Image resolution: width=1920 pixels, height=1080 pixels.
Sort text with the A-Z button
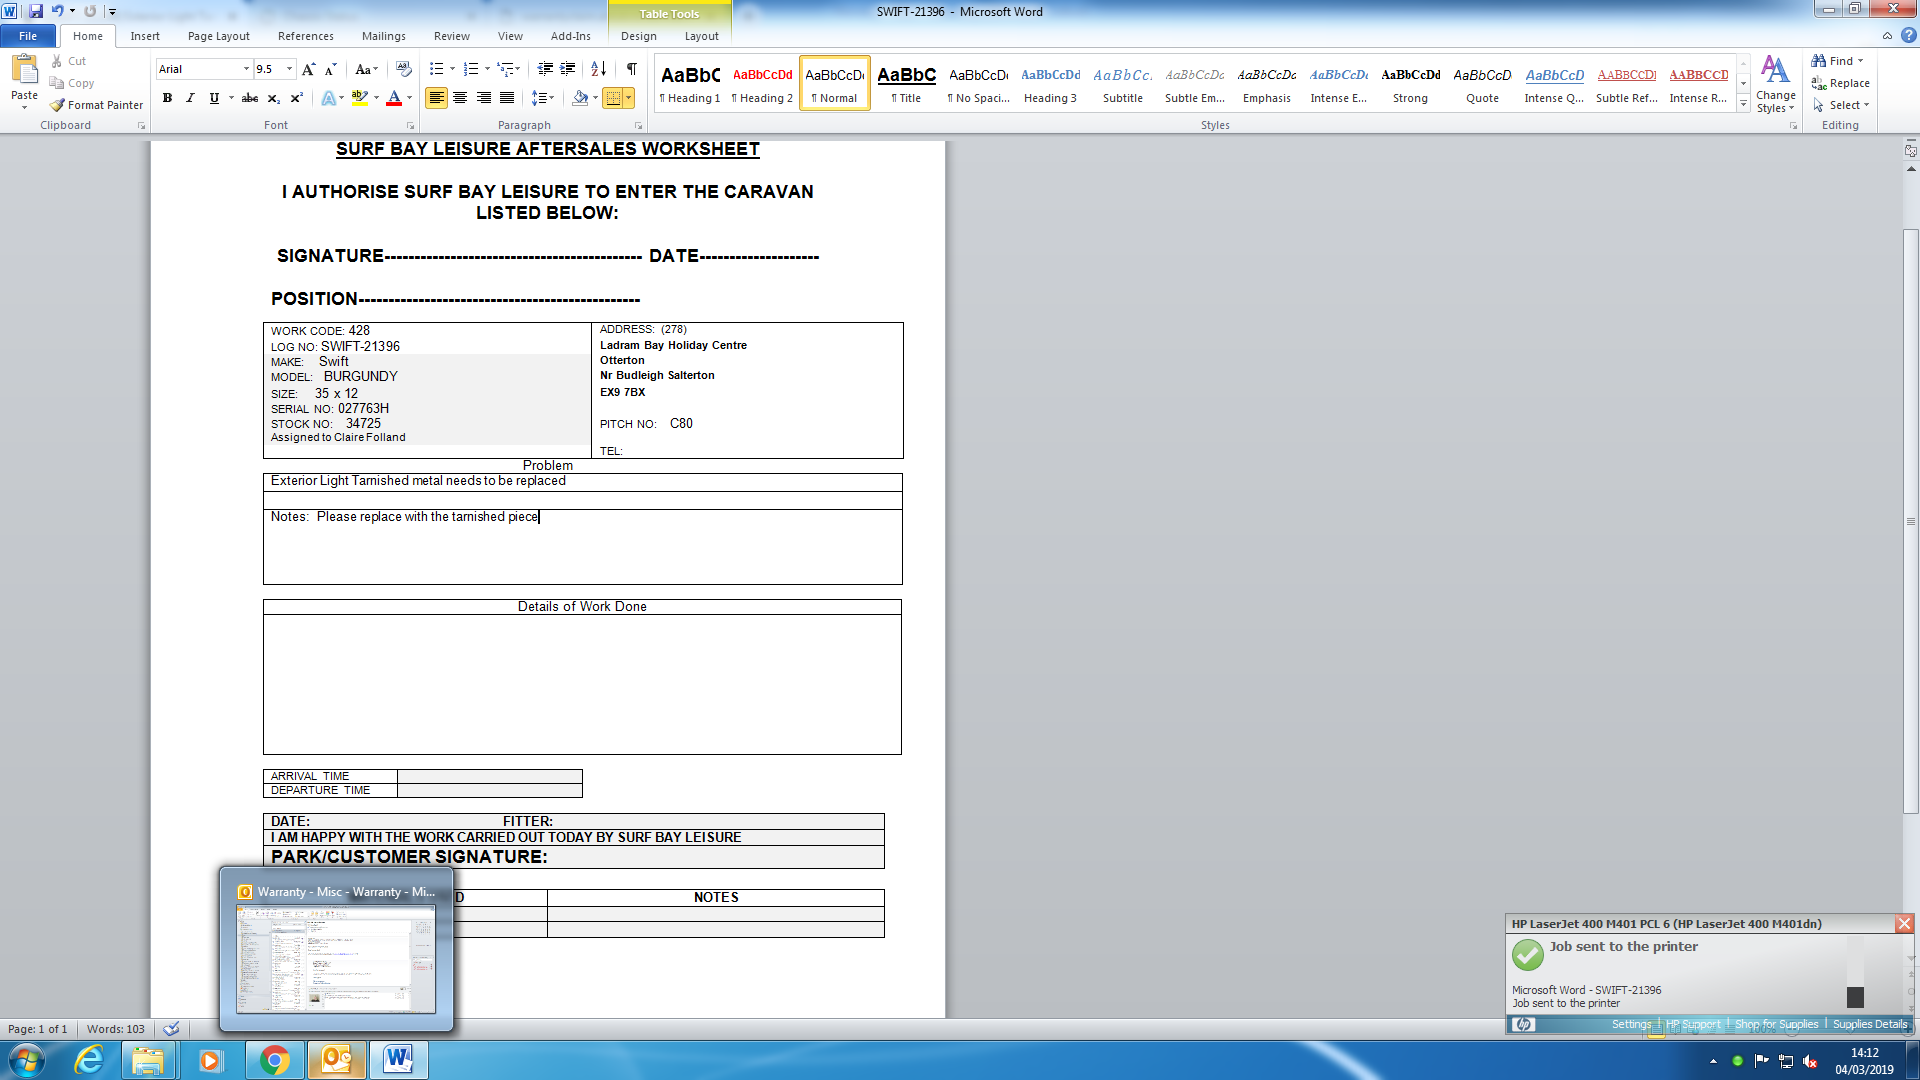598,69
